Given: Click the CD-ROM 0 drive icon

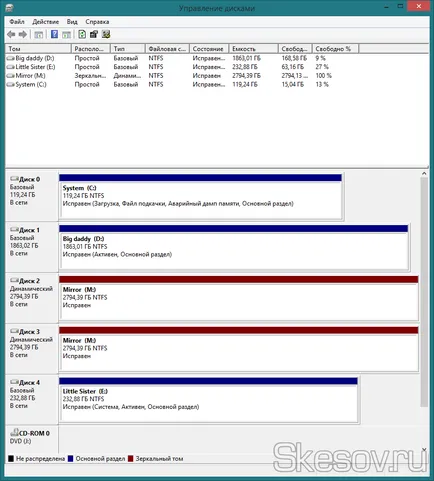Looking at the screenshot, I should coord(14,433).
